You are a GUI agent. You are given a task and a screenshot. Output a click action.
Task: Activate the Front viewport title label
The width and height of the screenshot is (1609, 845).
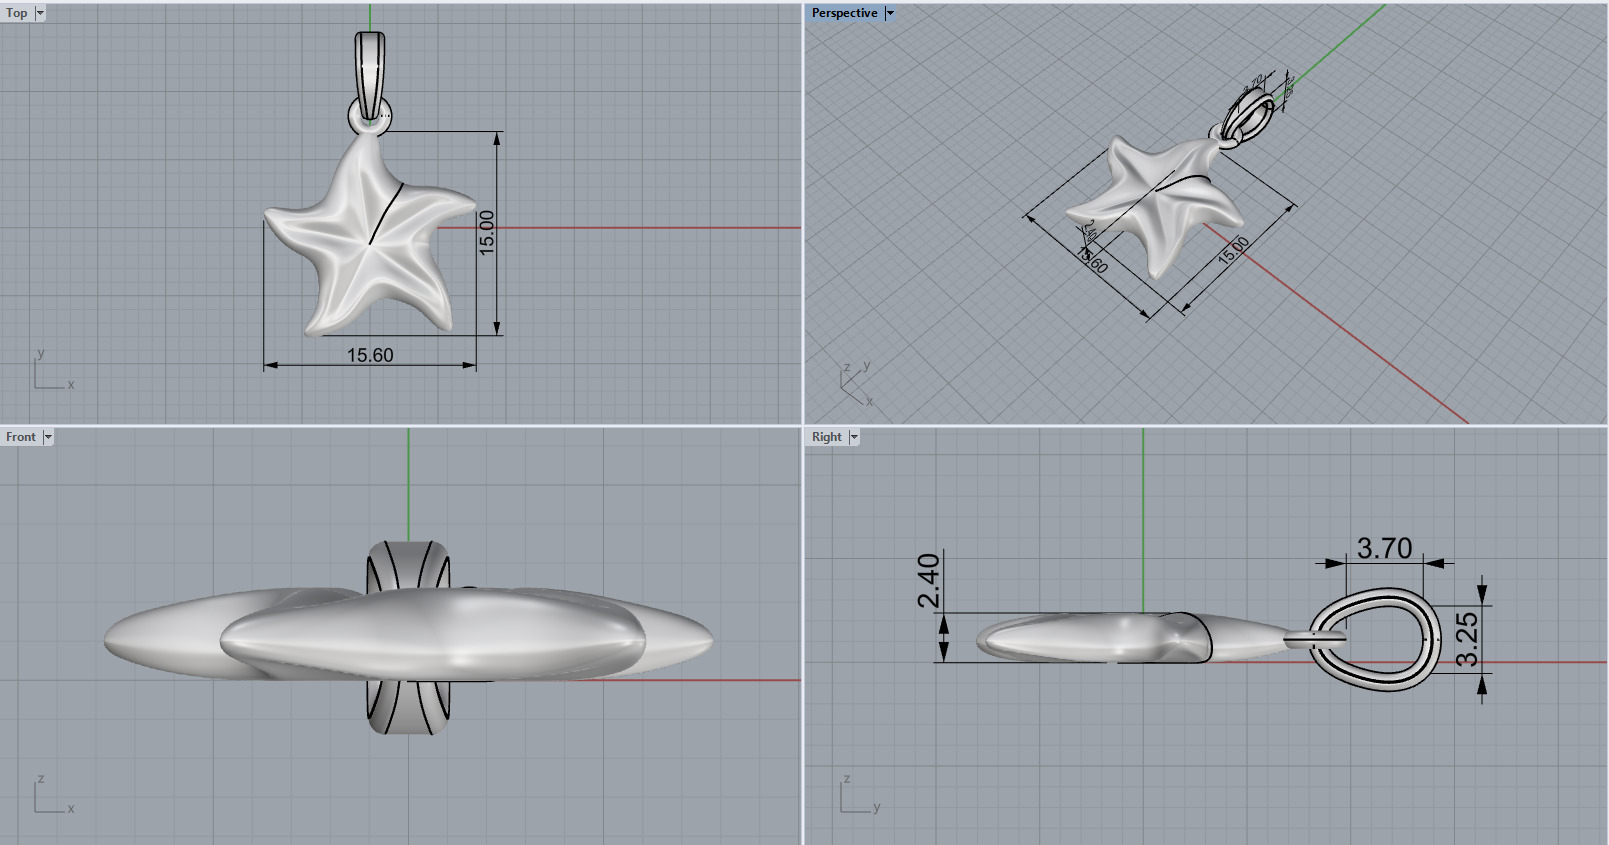click(x=20, y=437)
